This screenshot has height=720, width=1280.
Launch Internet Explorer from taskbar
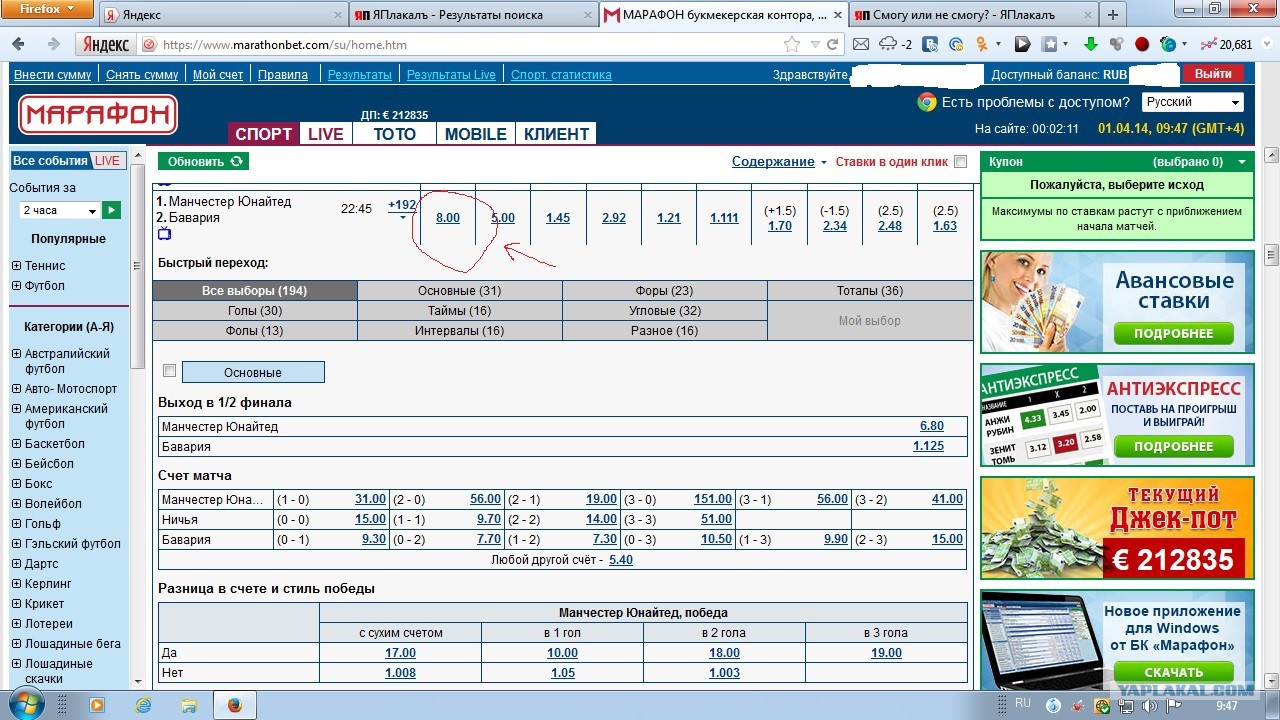(x=143, y=705)
